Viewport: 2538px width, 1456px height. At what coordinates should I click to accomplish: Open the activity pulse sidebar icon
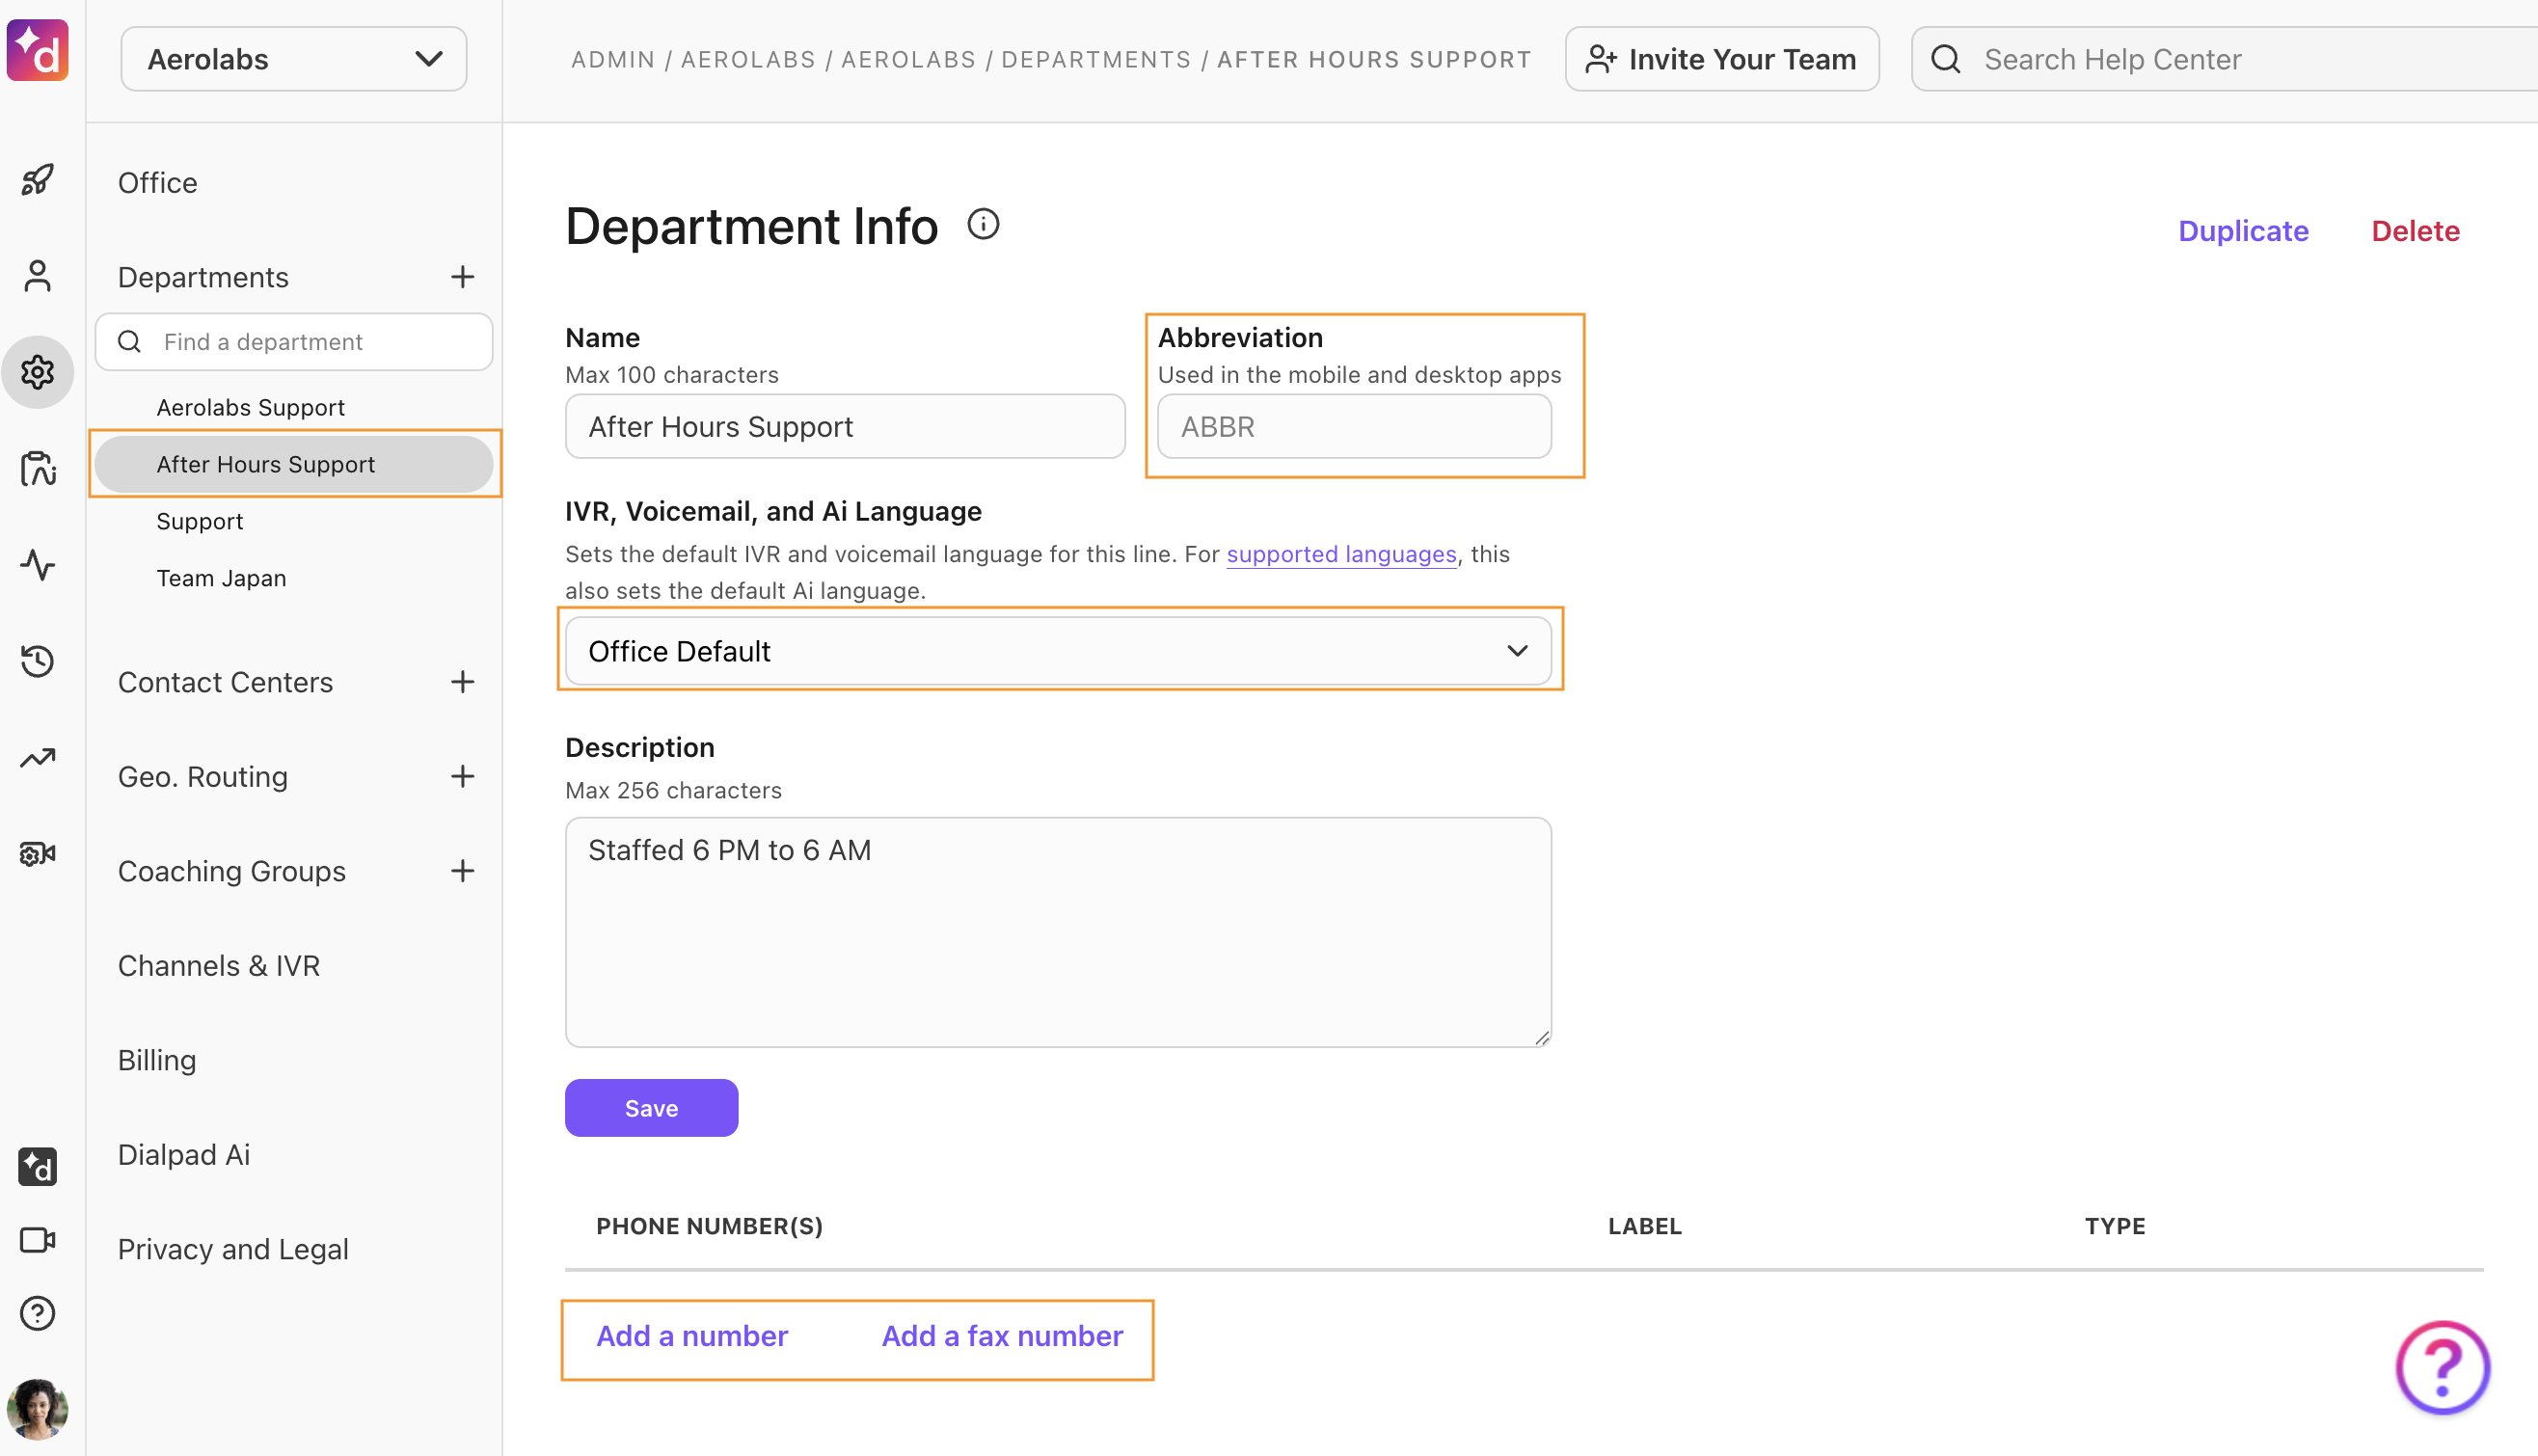coord(38,565)
